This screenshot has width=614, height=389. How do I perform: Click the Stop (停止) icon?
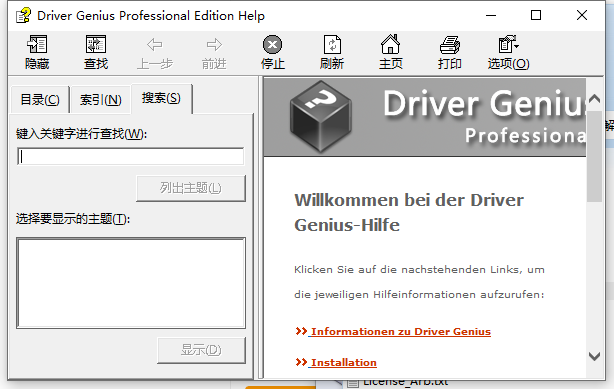[273, 45]
